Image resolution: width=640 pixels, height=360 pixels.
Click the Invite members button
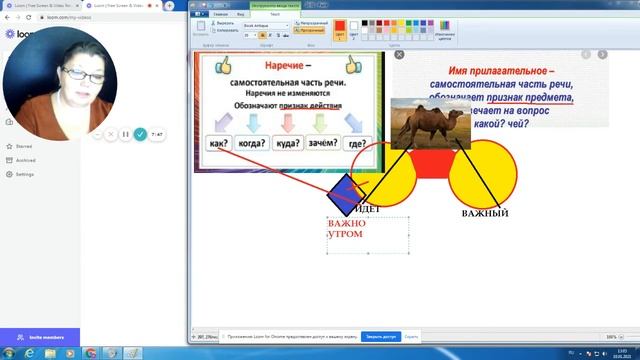(40, 338)
